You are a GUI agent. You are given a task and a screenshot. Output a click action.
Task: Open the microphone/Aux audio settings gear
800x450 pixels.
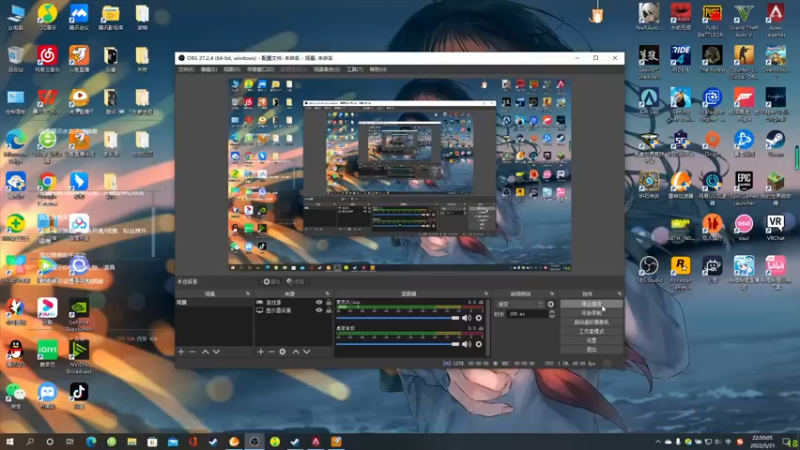(479, 318)
